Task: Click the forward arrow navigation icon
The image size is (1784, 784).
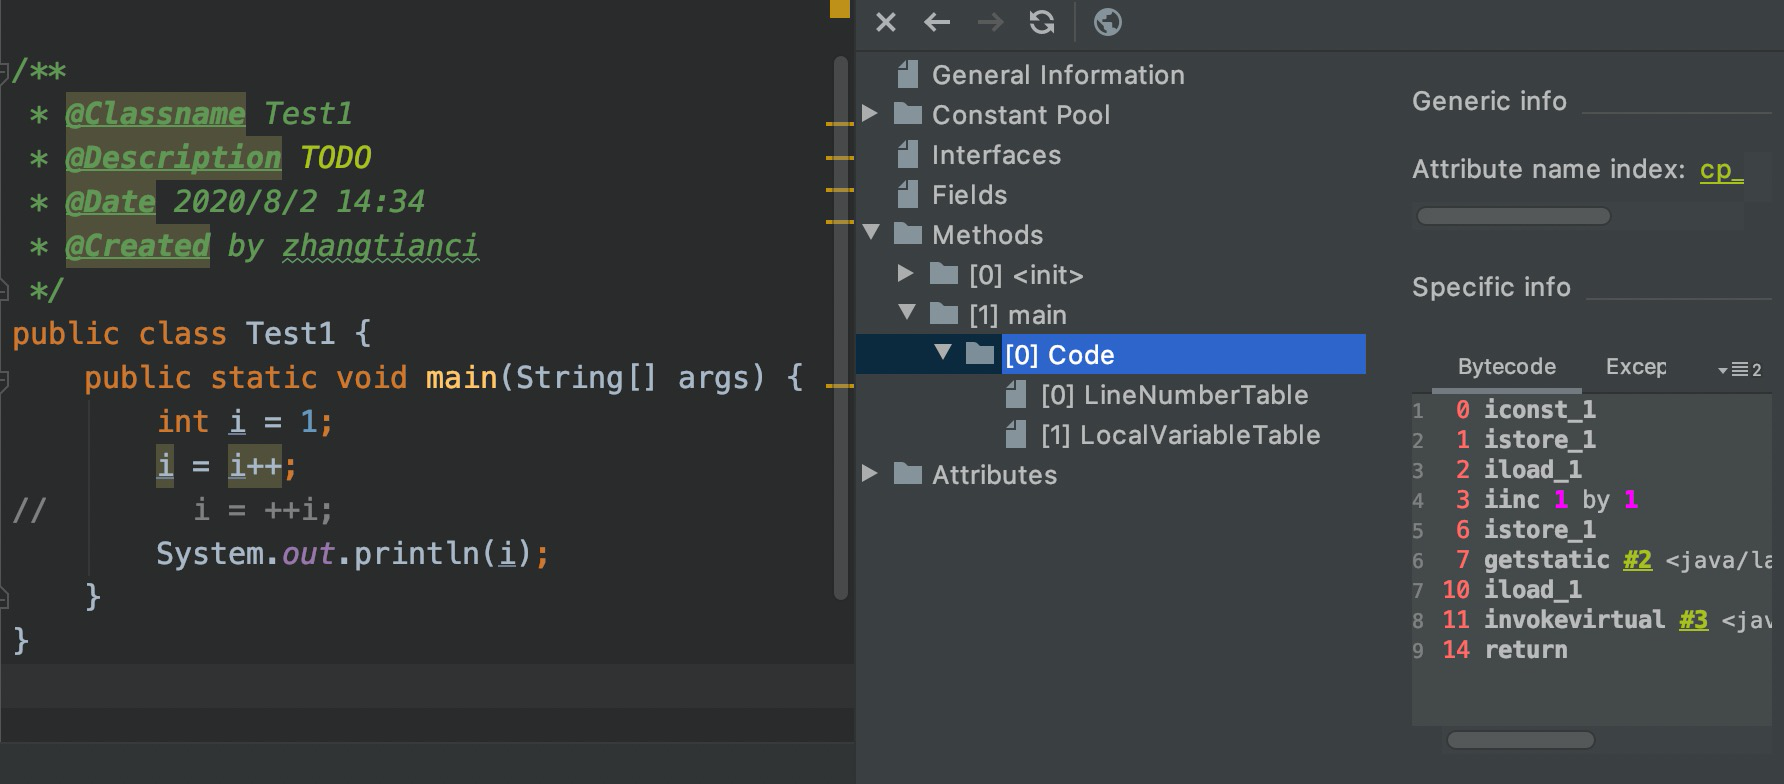Action: click(990, 22)
